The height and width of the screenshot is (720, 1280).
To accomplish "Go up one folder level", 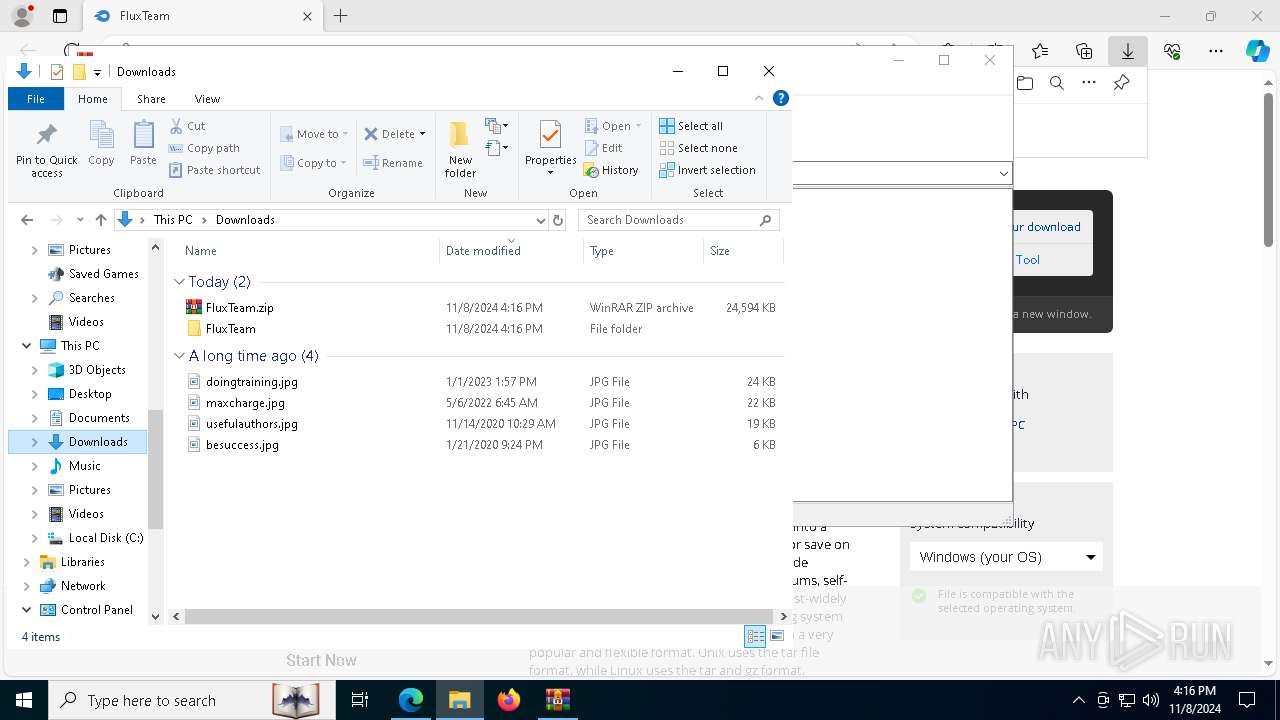I will pyautogui.click(x=100, y=220).
